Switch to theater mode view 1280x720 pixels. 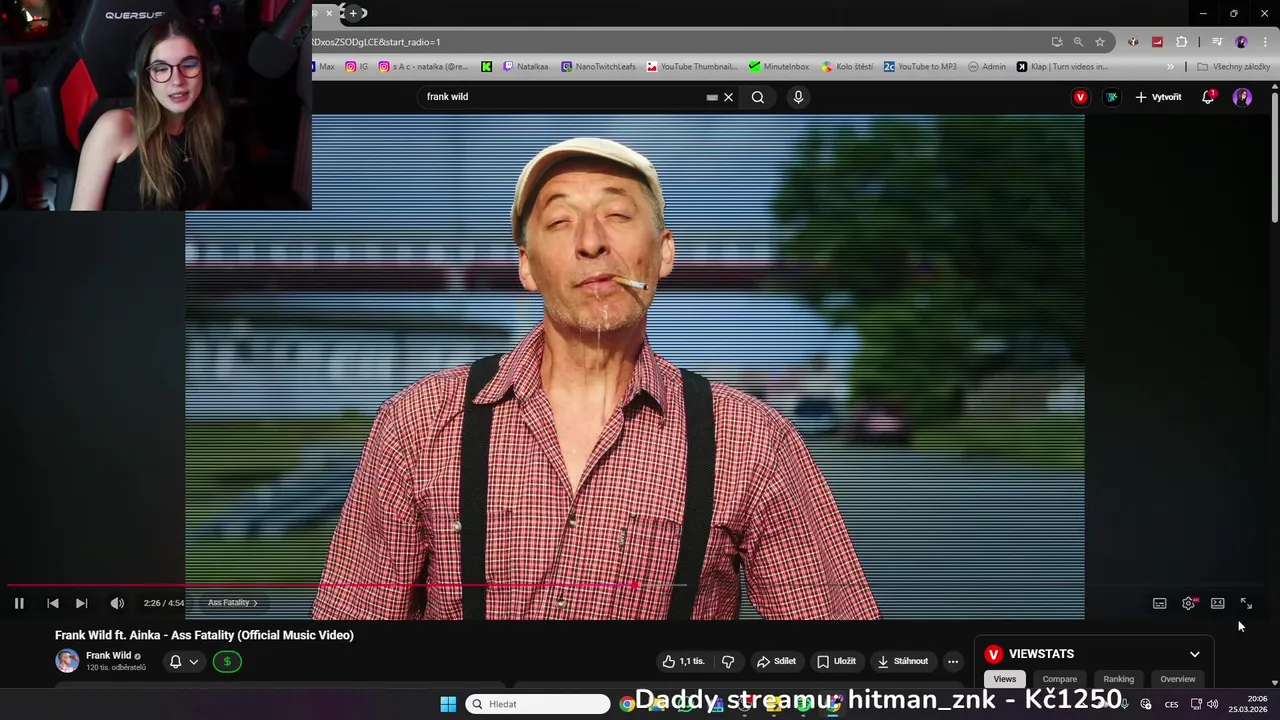(1218, 603)
